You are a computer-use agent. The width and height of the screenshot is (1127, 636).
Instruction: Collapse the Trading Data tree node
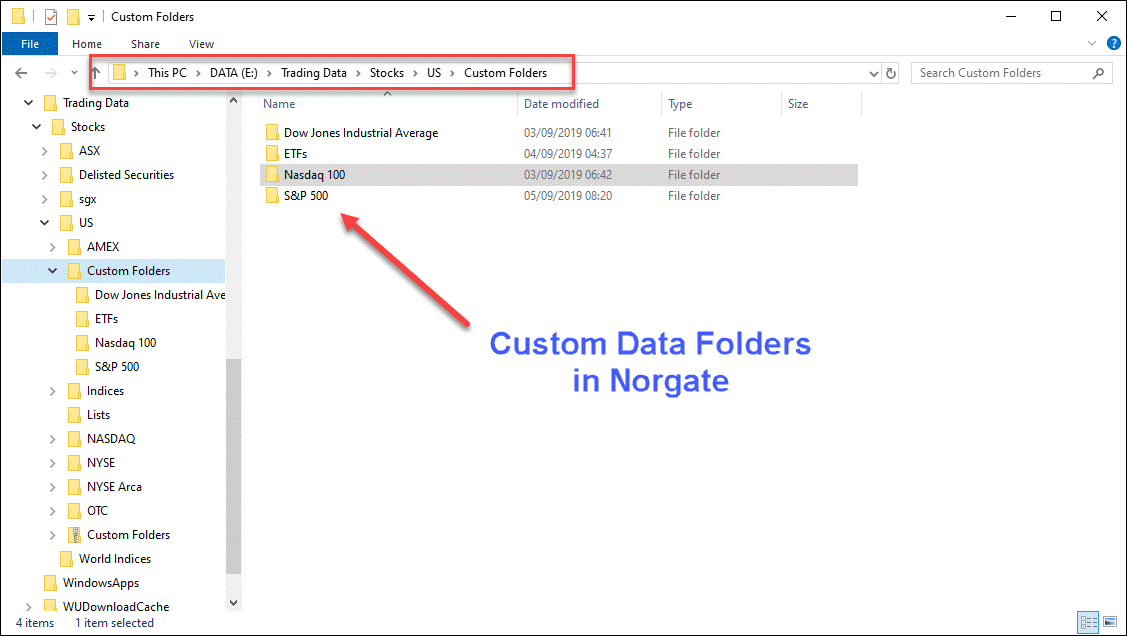coord(28,103)
